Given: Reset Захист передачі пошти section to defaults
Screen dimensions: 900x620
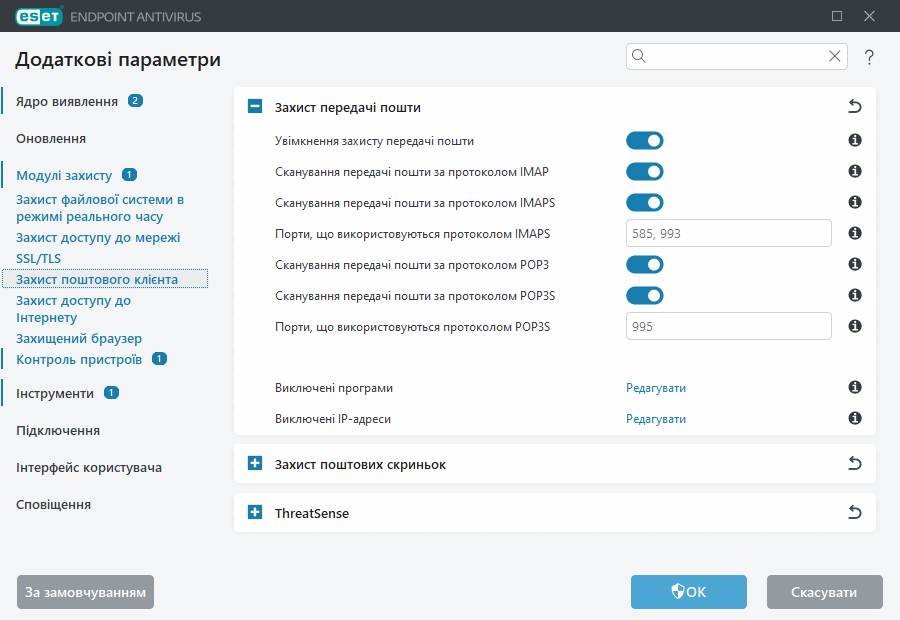Looking at the screenshot, I should click(x=855, y=106).
